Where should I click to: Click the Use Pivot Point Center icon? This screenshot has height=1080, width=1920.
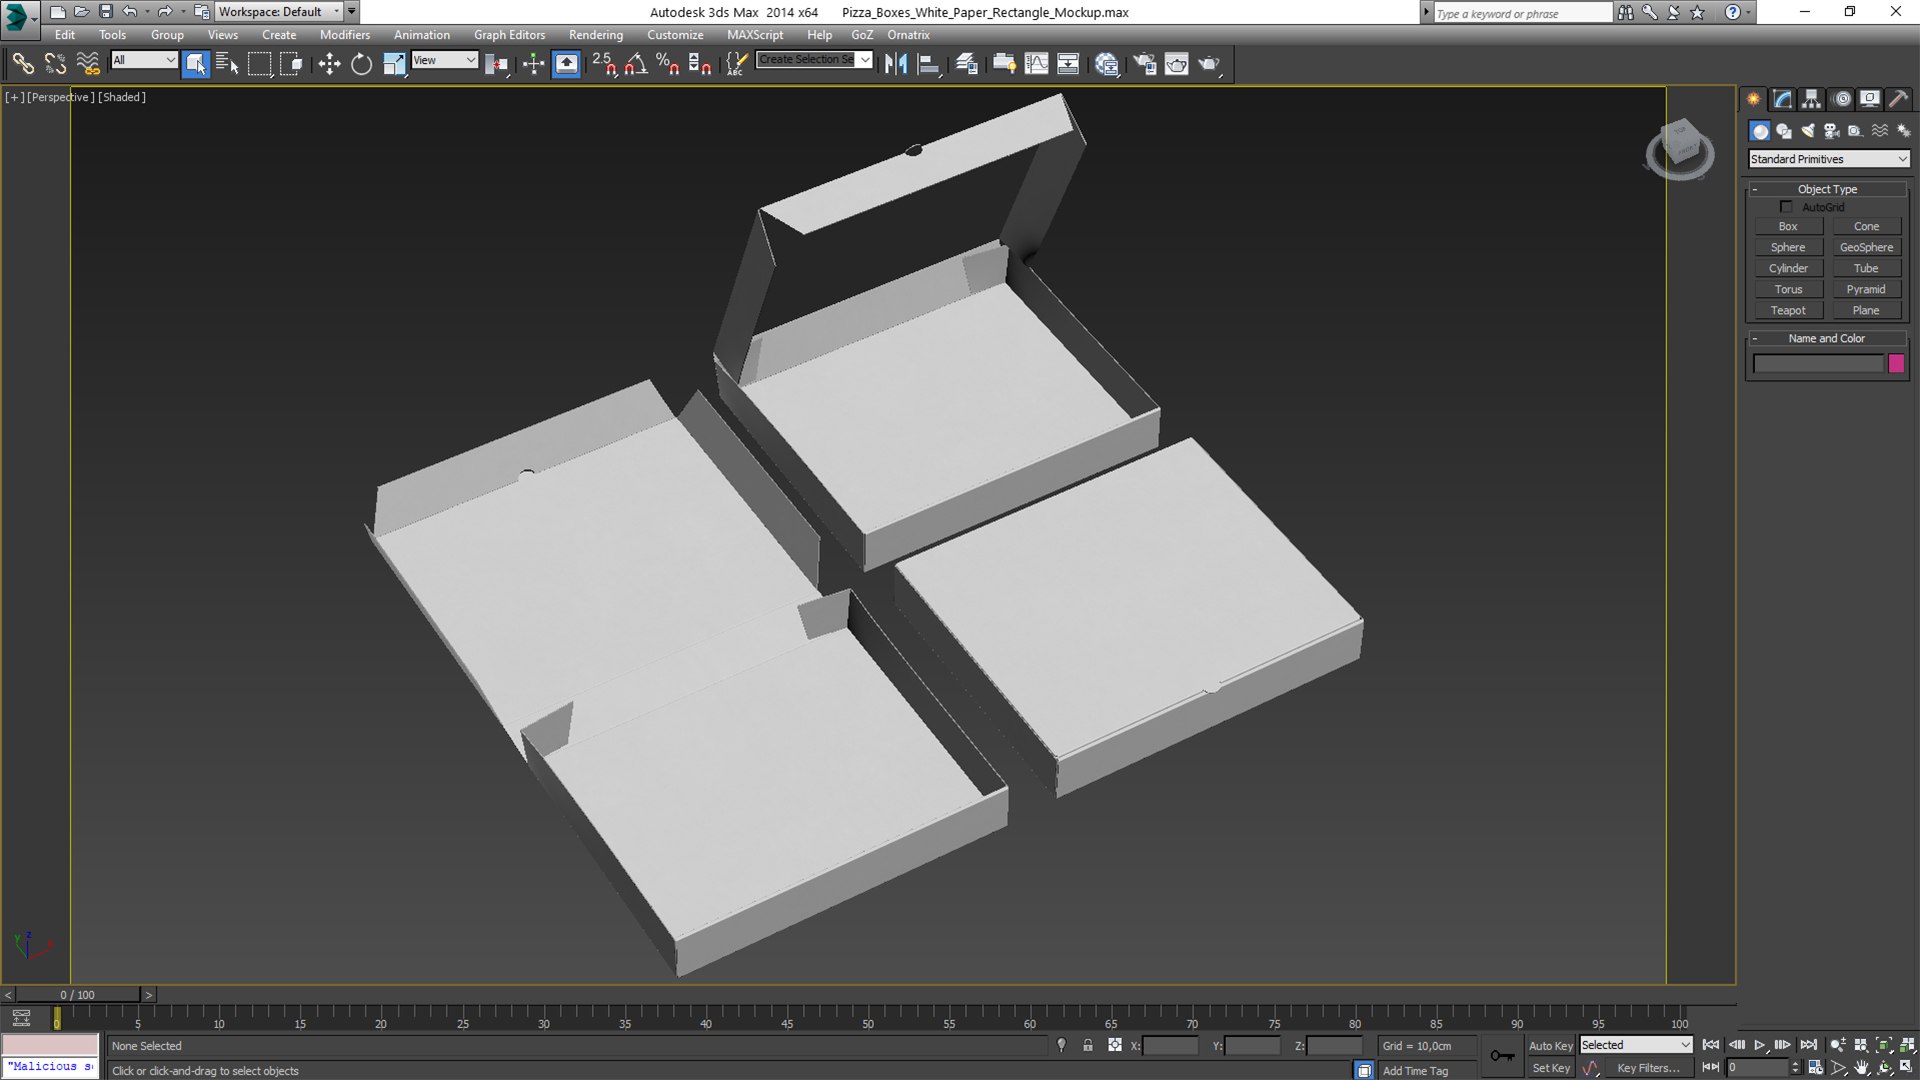point(497,64)
